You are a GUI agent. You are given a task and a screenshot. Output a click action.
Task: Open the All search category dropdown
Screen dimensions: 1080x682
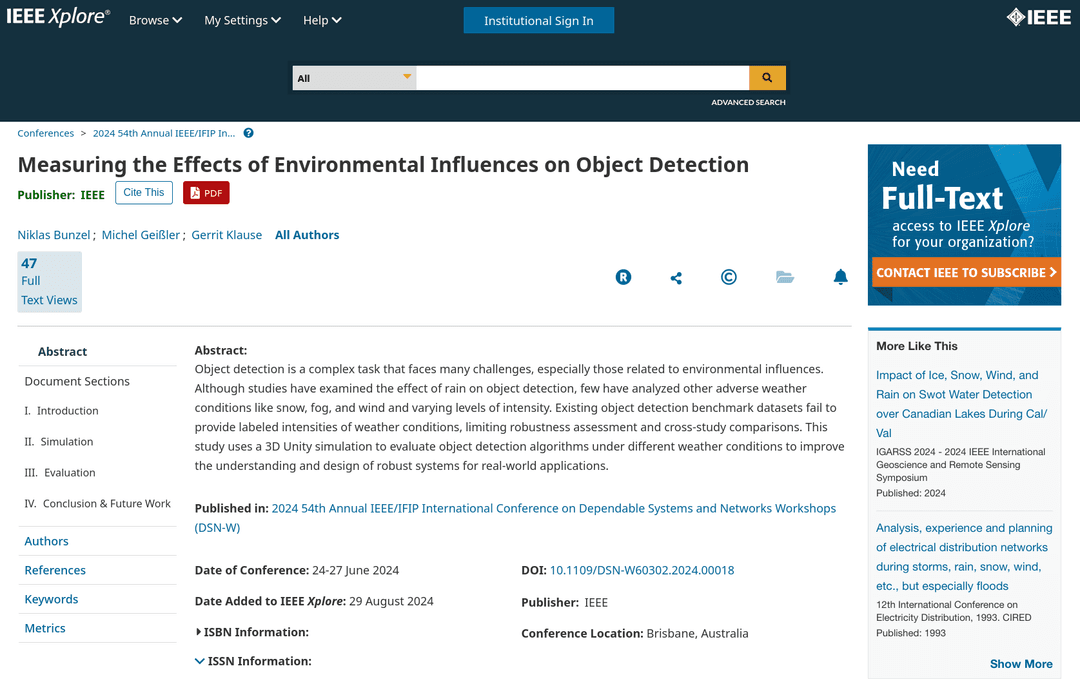coord(354,78)
